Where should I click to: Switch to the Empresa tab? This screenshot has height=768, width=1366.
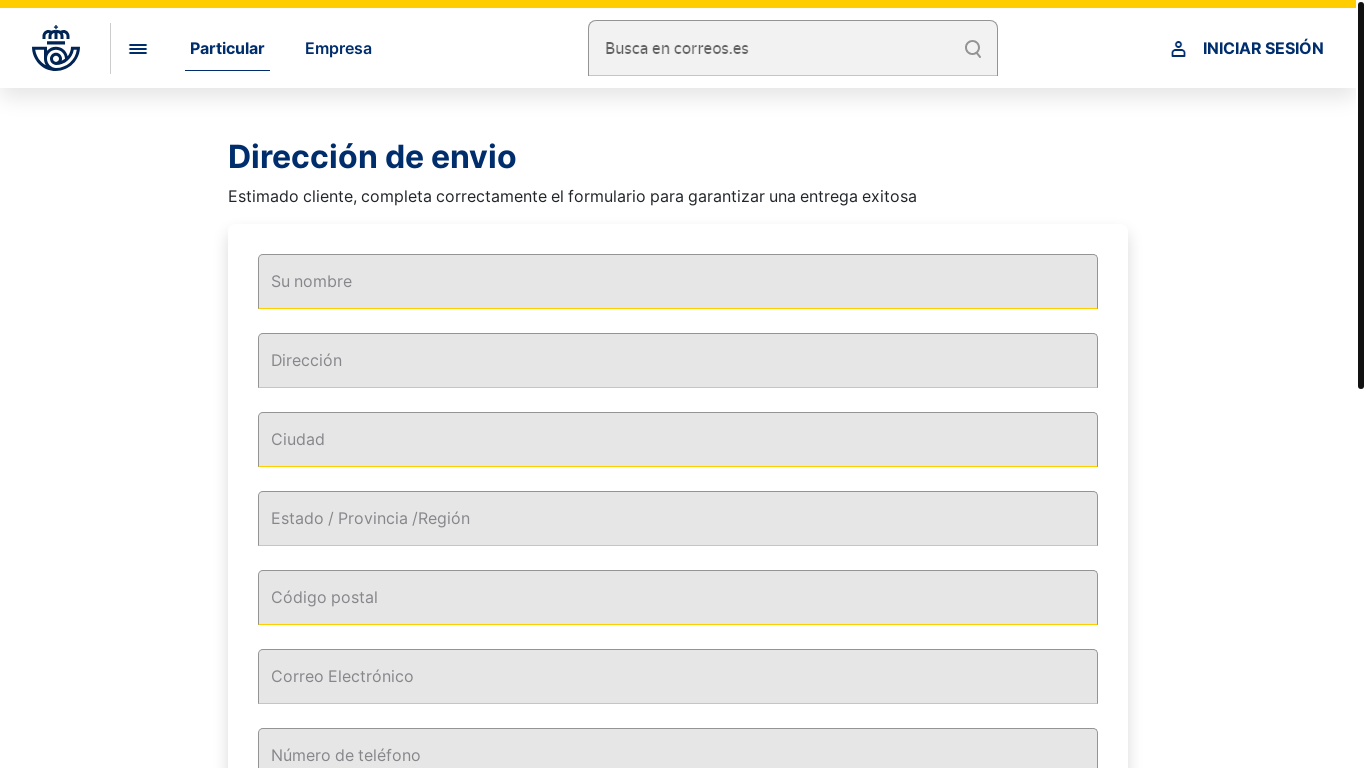[x=338, y=48]
